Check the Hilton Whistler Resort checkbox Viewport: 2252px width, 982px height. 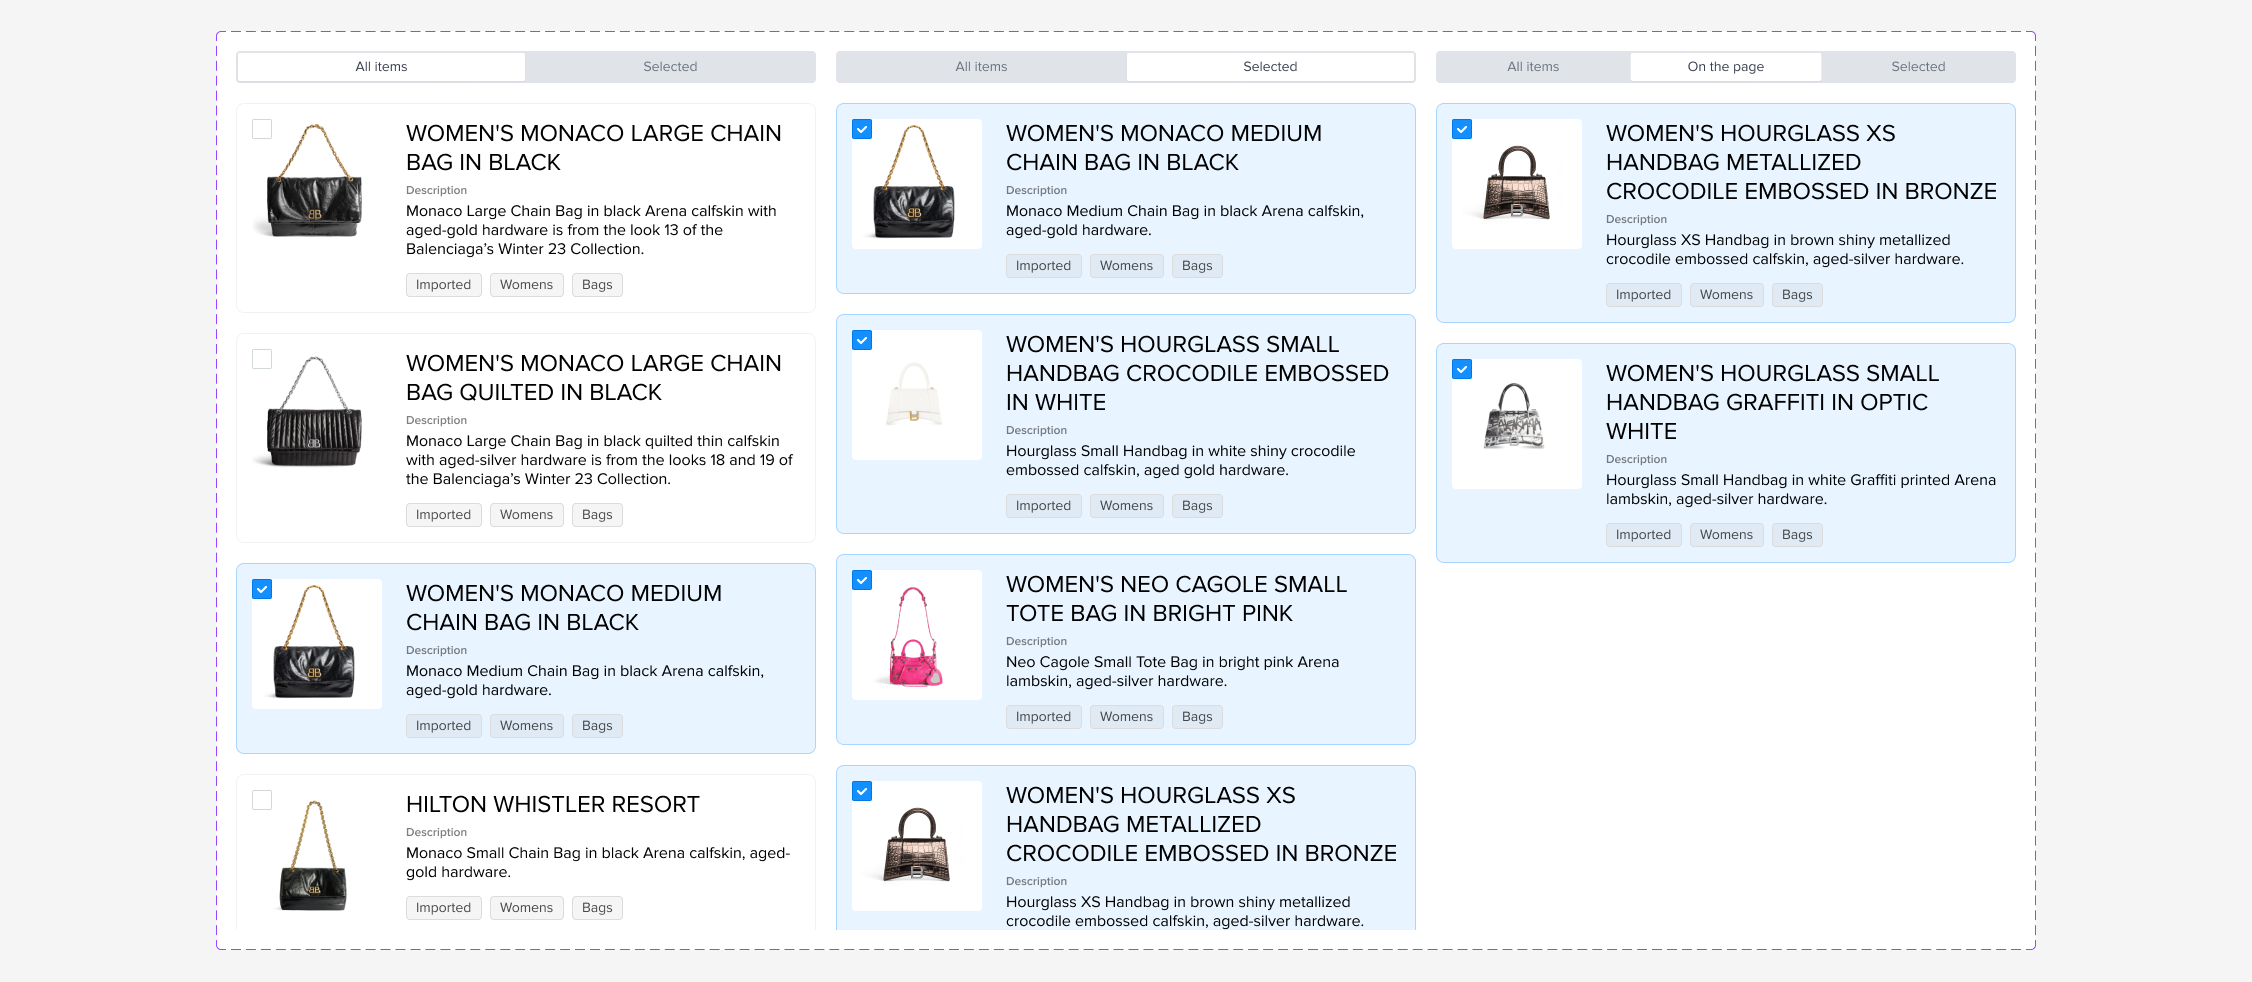pyautogui.click(x=262, y=800)
